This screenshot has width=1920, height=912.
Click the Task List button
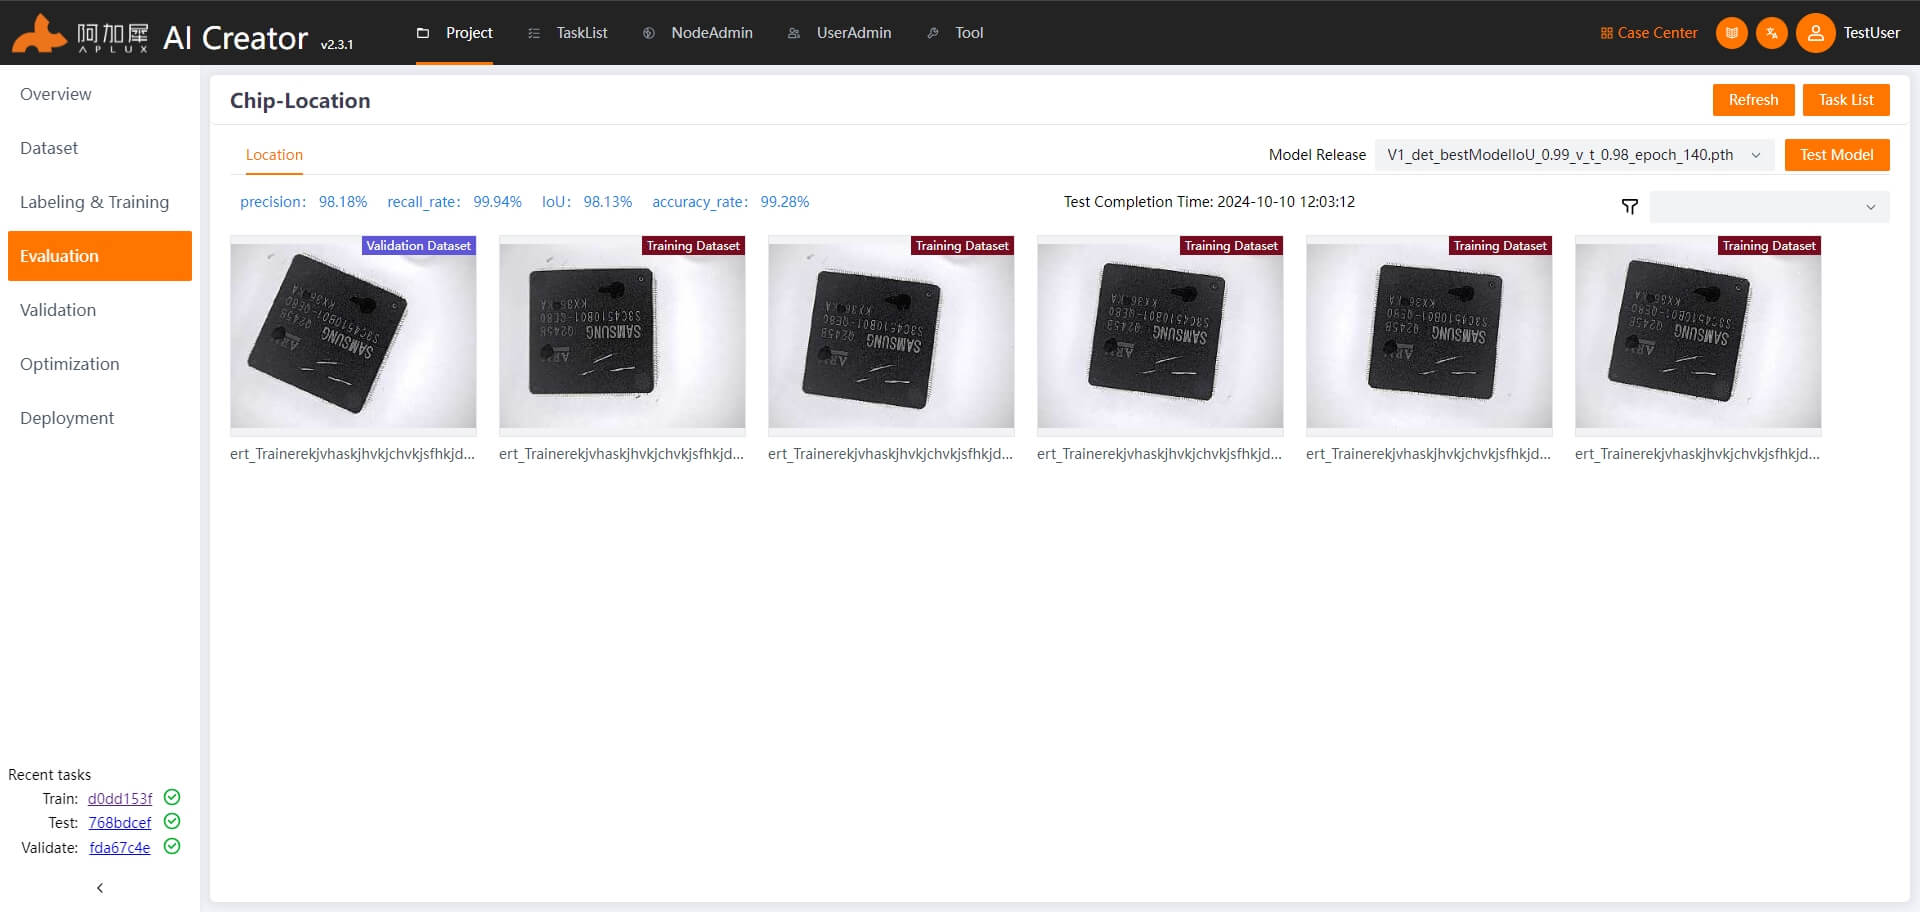click(1846, 100)
